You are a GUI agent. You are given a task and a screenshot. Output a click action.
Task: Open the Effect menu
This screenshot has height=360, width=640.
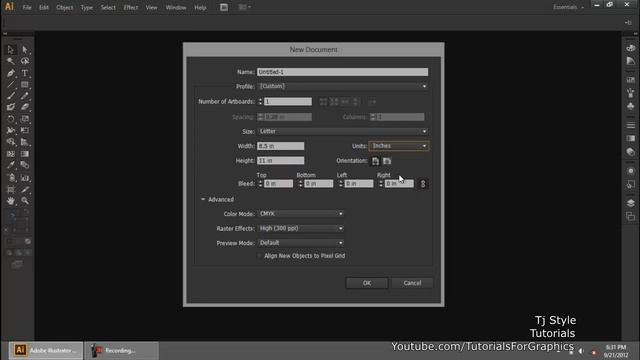(131, 7)
